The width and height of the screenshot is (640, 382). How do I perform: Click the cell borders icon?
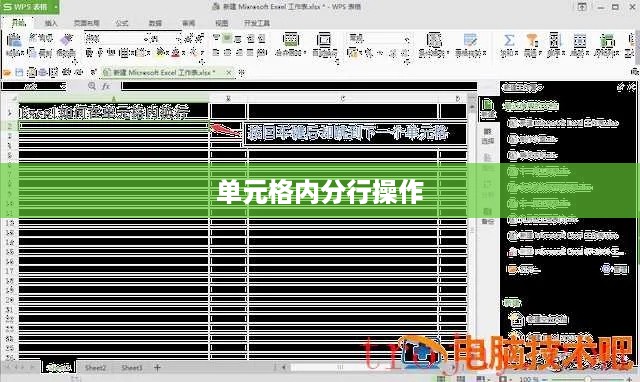[124, 53]
